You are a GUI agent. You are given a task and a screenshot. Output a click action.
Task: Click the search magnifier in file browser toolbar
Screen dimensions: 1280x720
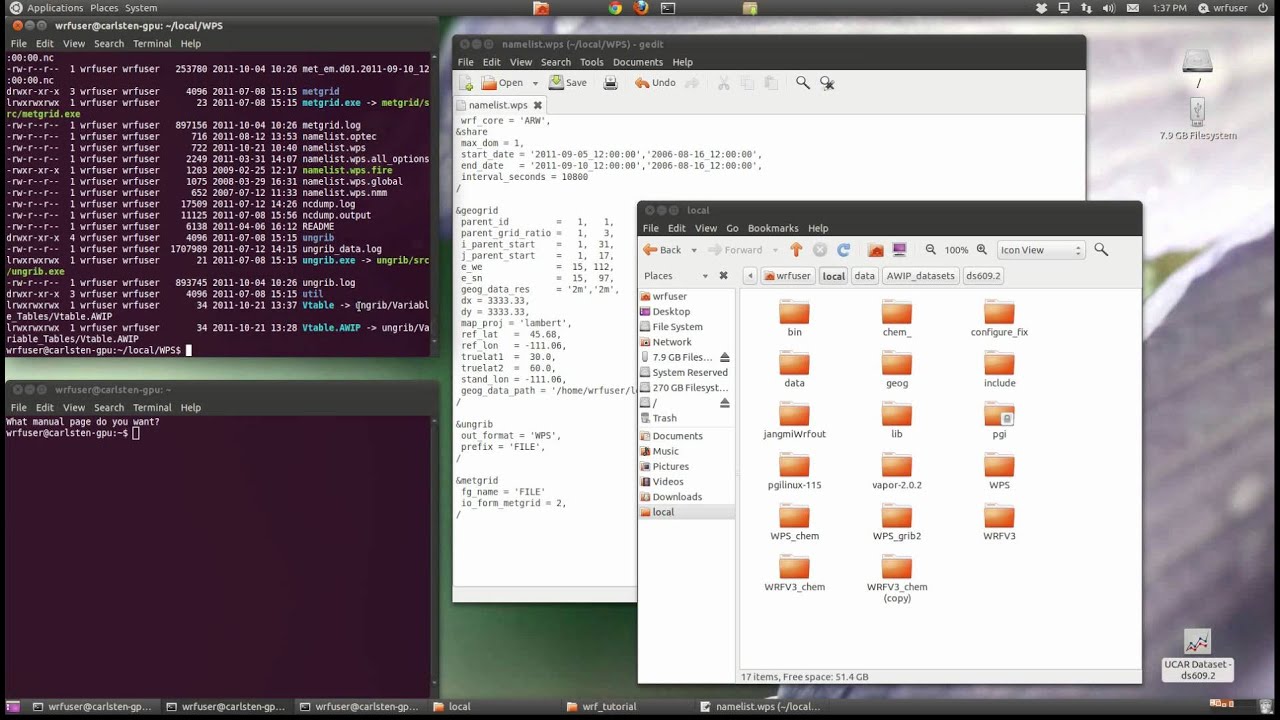pos(1101,250)
